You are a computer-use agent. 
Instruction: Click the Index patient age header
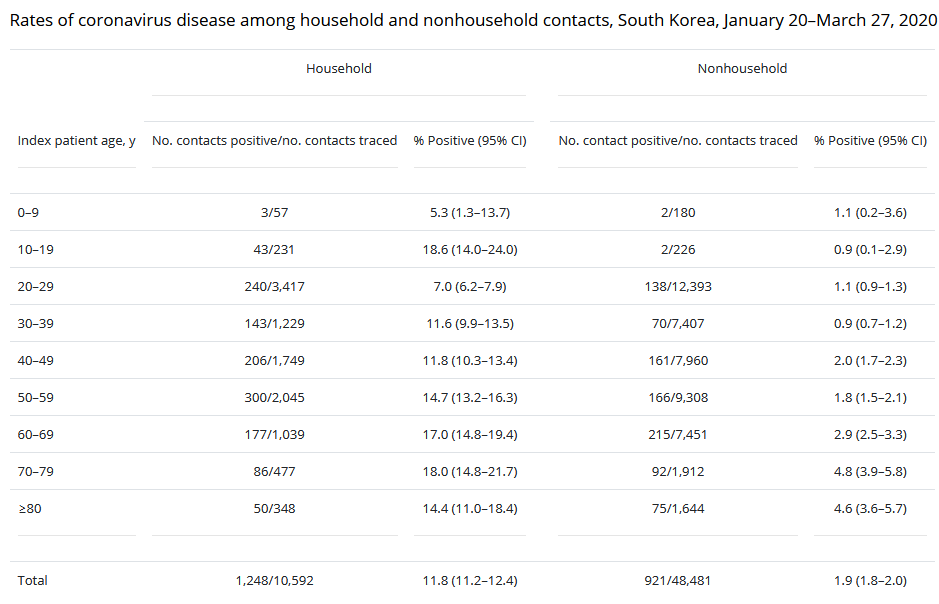[x=77, y=141]
